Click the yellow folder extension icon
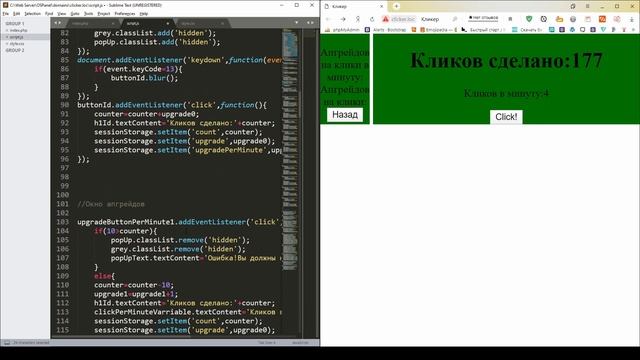This screenshot has width=640, height=360. tap(559, 19)
